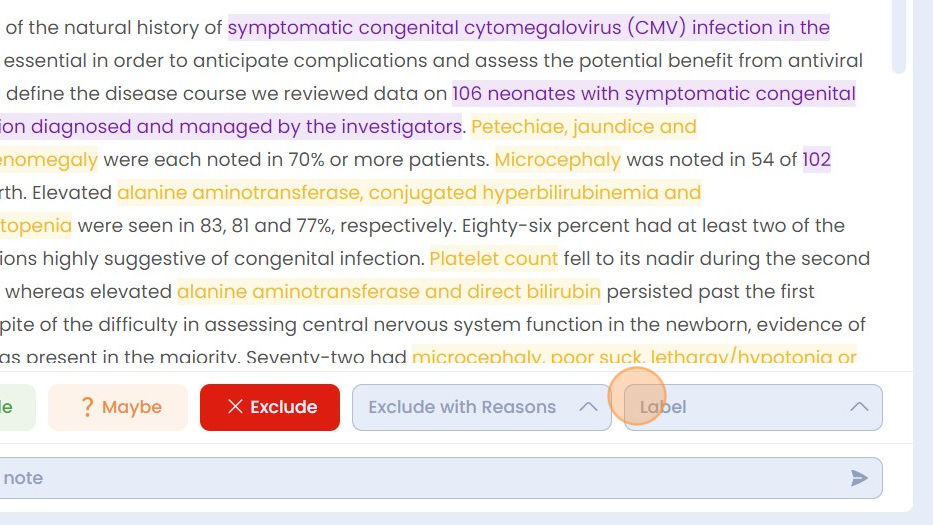
Task: Click highlighted keyword Microcephaly
Action: [558, 160]
